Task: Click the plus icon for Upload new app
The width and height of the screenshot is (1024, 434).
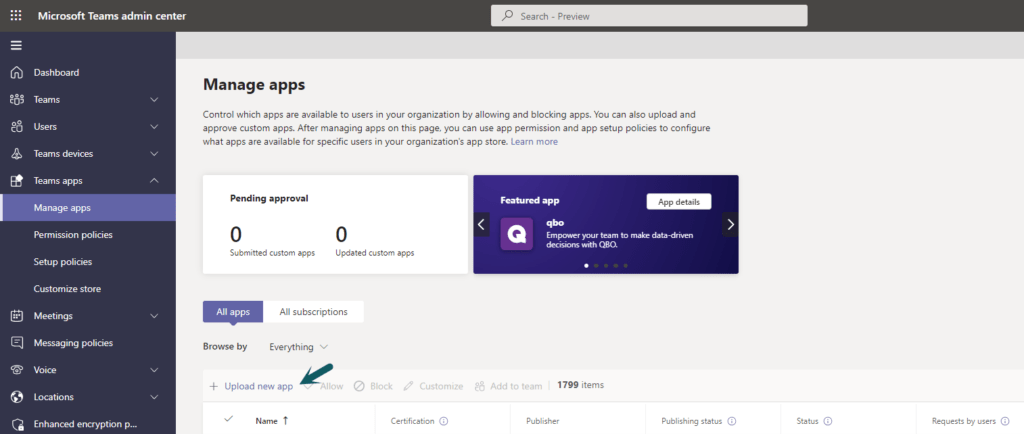Action: click(x=213, y=386)
